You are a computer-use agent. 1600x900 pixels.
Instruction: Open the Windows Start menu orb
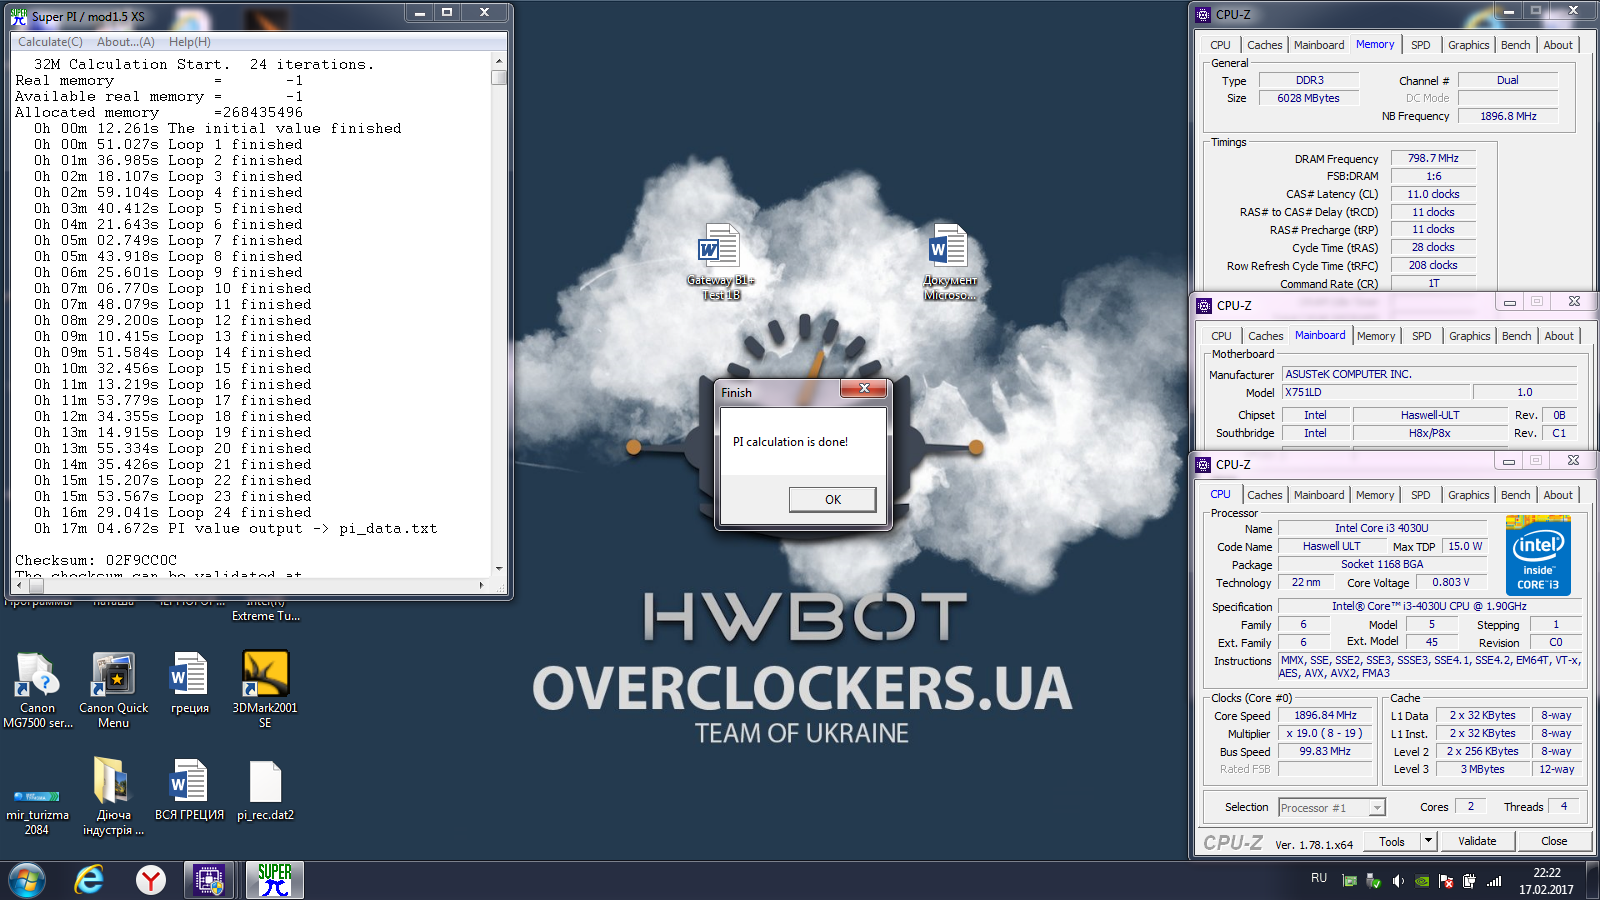pyautogui.click(x=27, y=881)
